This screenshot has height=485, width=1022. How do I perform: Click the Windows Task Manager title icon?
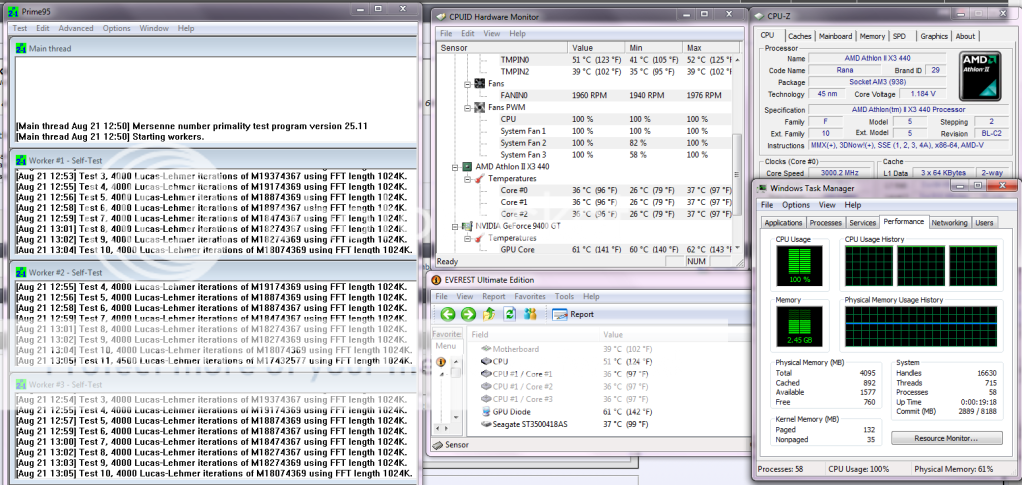click(x=763, y=188)
